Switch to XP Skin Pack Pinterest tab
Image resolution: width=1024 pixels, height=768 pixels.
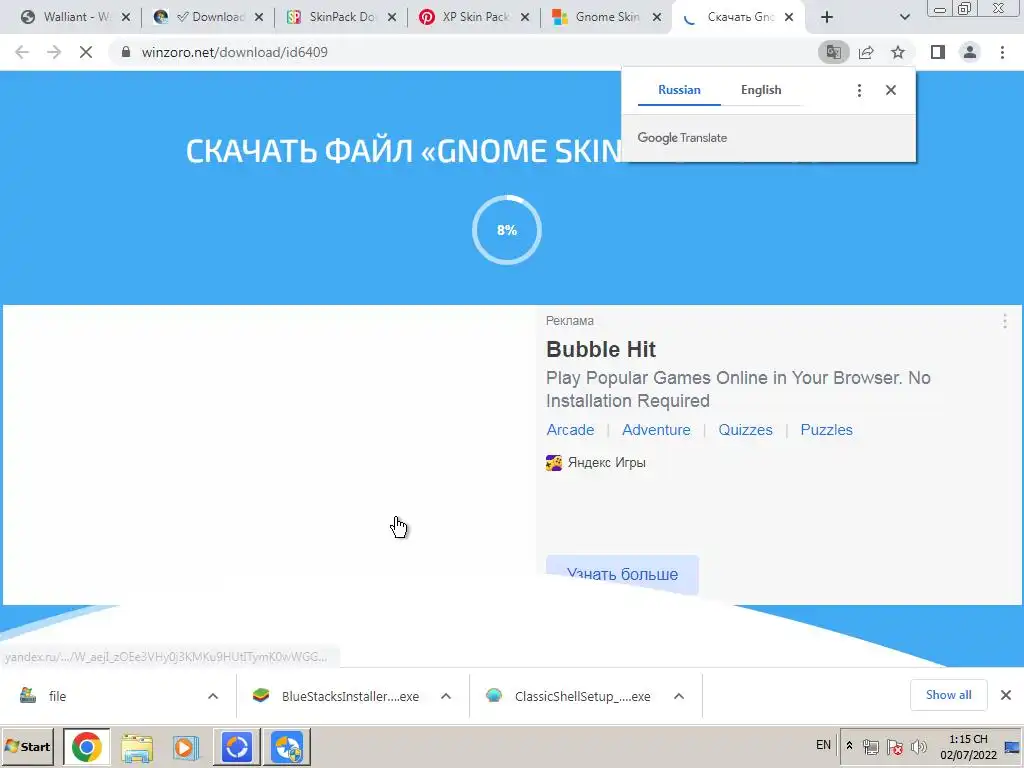click(x=473, y=17)
